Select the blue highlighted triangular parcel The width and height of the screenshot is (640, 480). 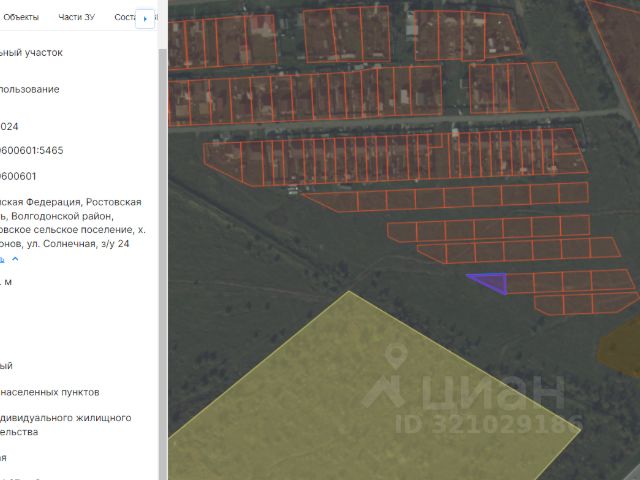pos(495,282)
